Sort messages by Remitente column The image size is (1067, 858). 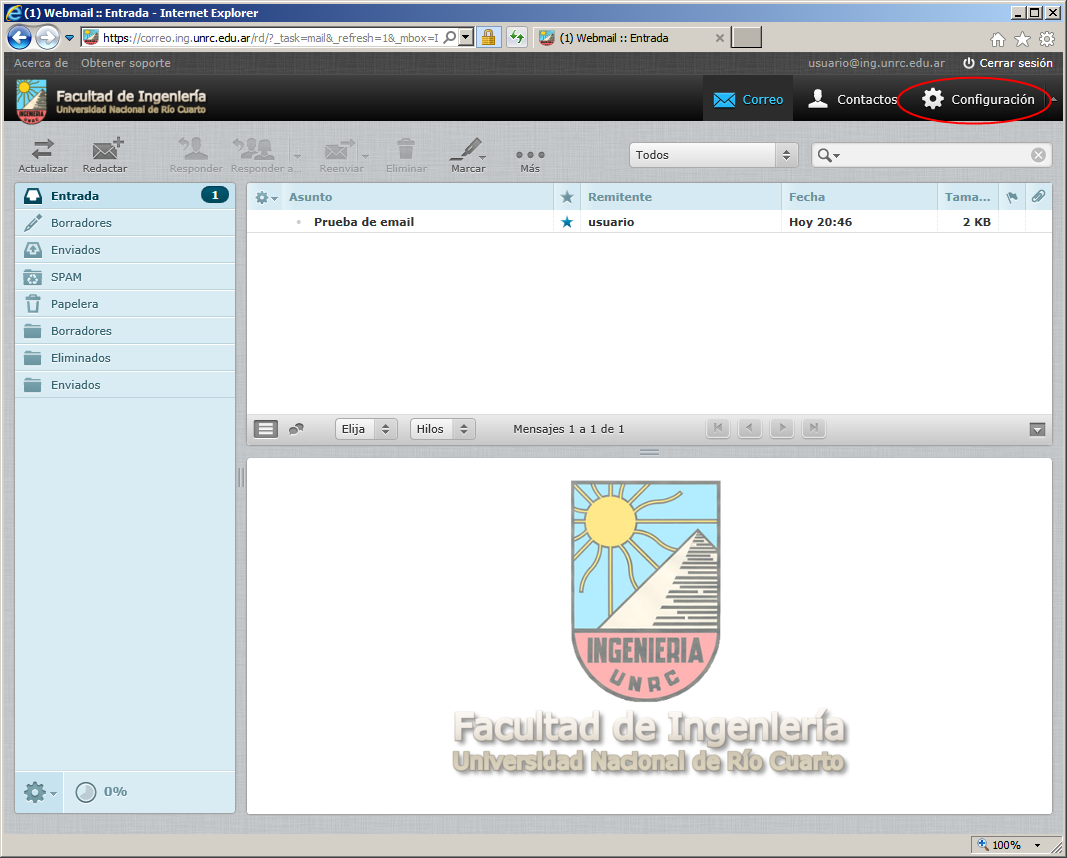pos(620,197)
